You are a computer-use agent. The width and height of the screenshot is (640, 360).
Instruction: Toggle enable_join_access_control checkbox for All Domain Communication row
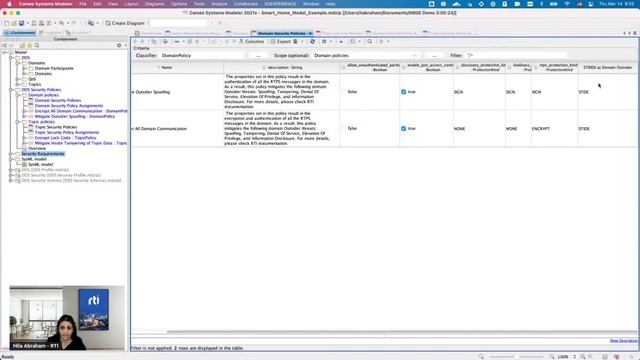404,129
